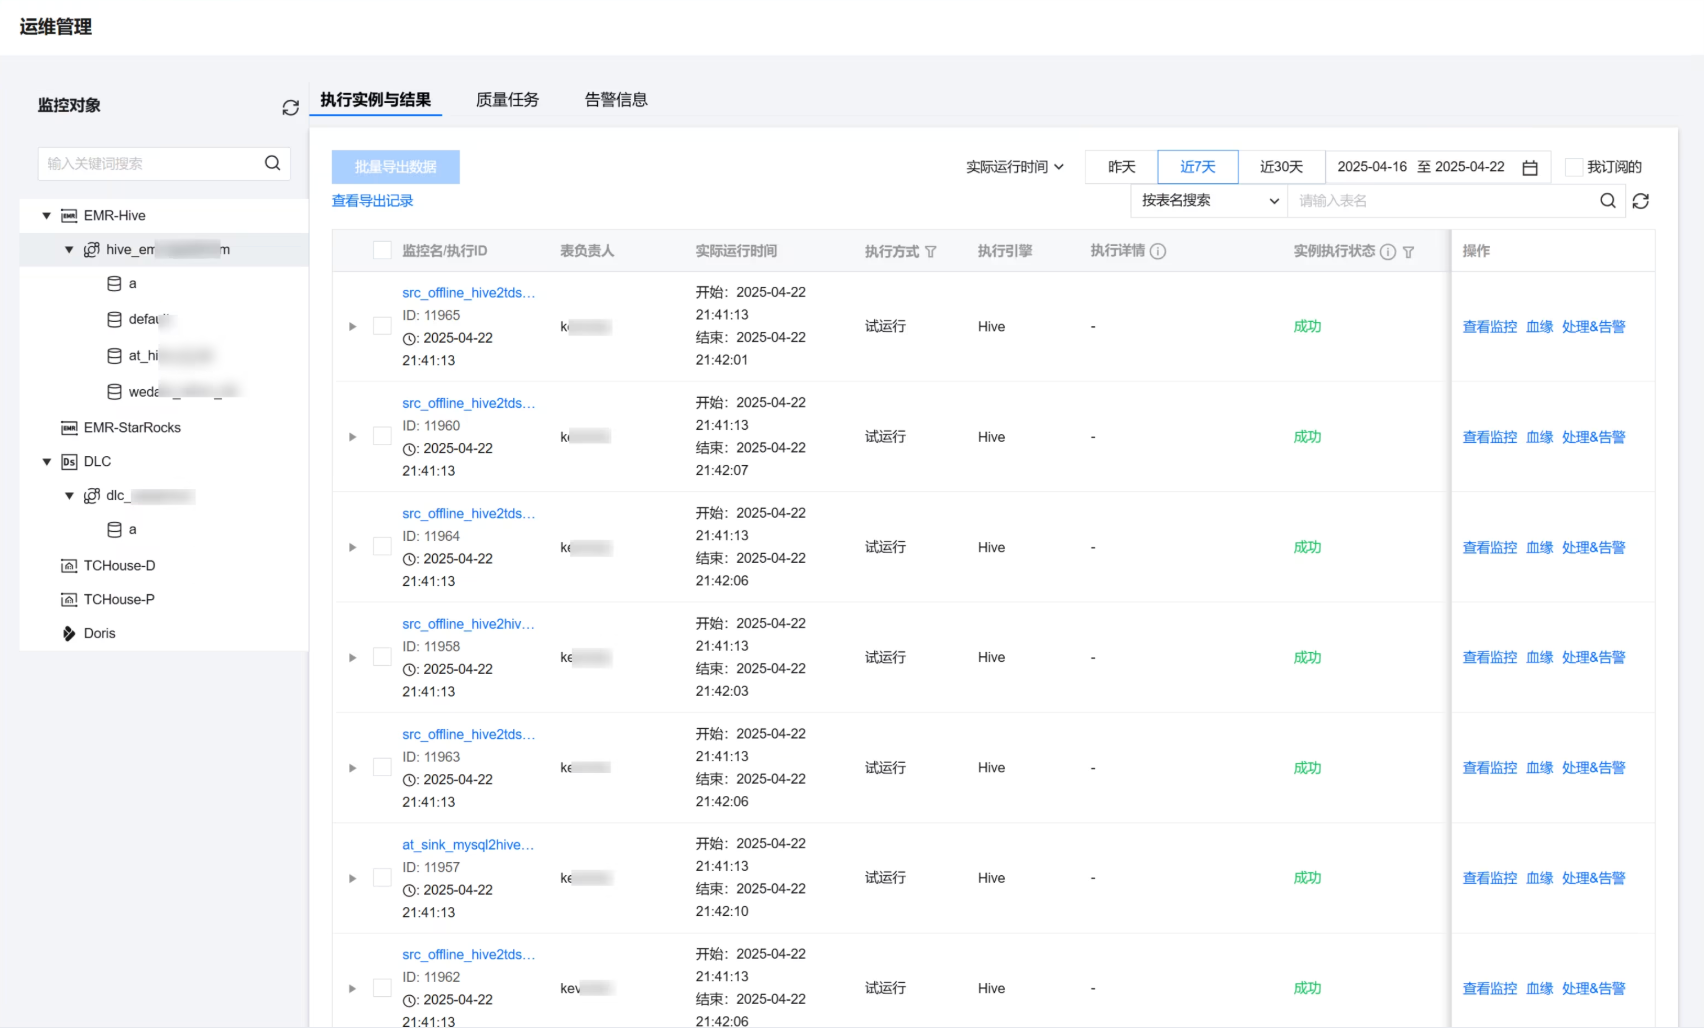The image size is (1704, 1028).
Task: Click the info icon next to 执行详情
Action: click(x=1158, y=252)
